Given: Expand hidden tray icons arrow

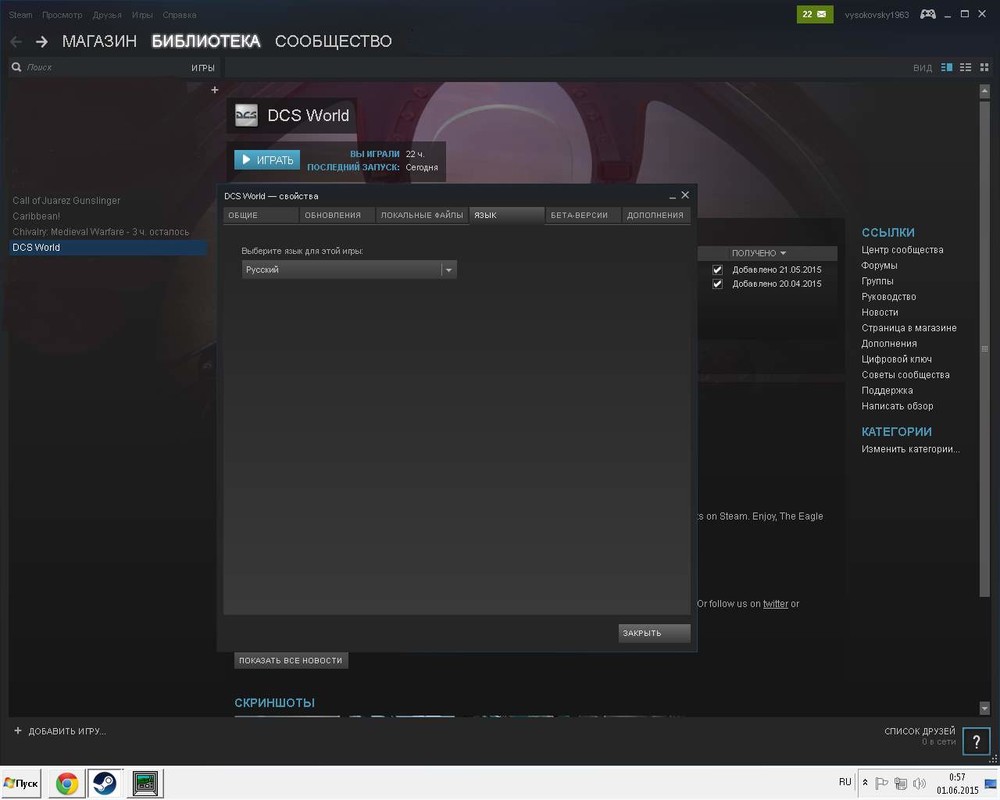Looking at the screenshot, I should 865,782.
